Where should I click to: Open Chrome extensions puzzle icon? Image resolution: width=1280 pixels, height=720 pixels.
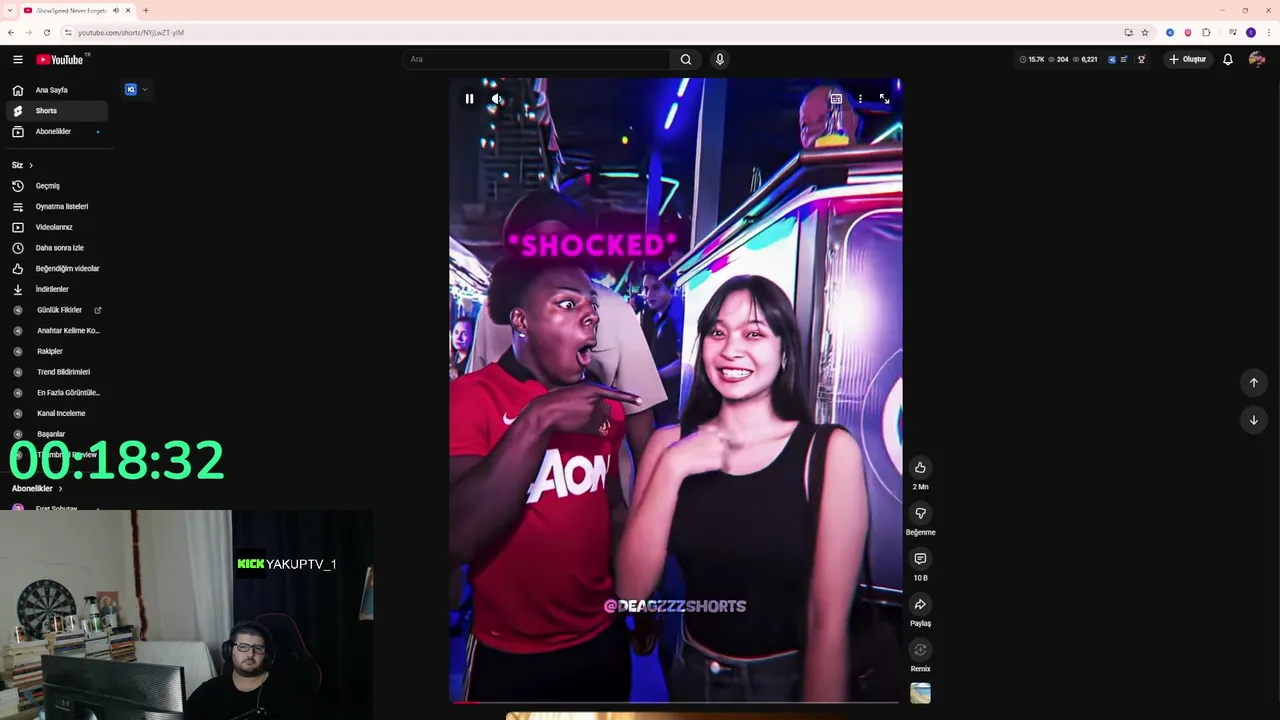[x=1206, y=32]
